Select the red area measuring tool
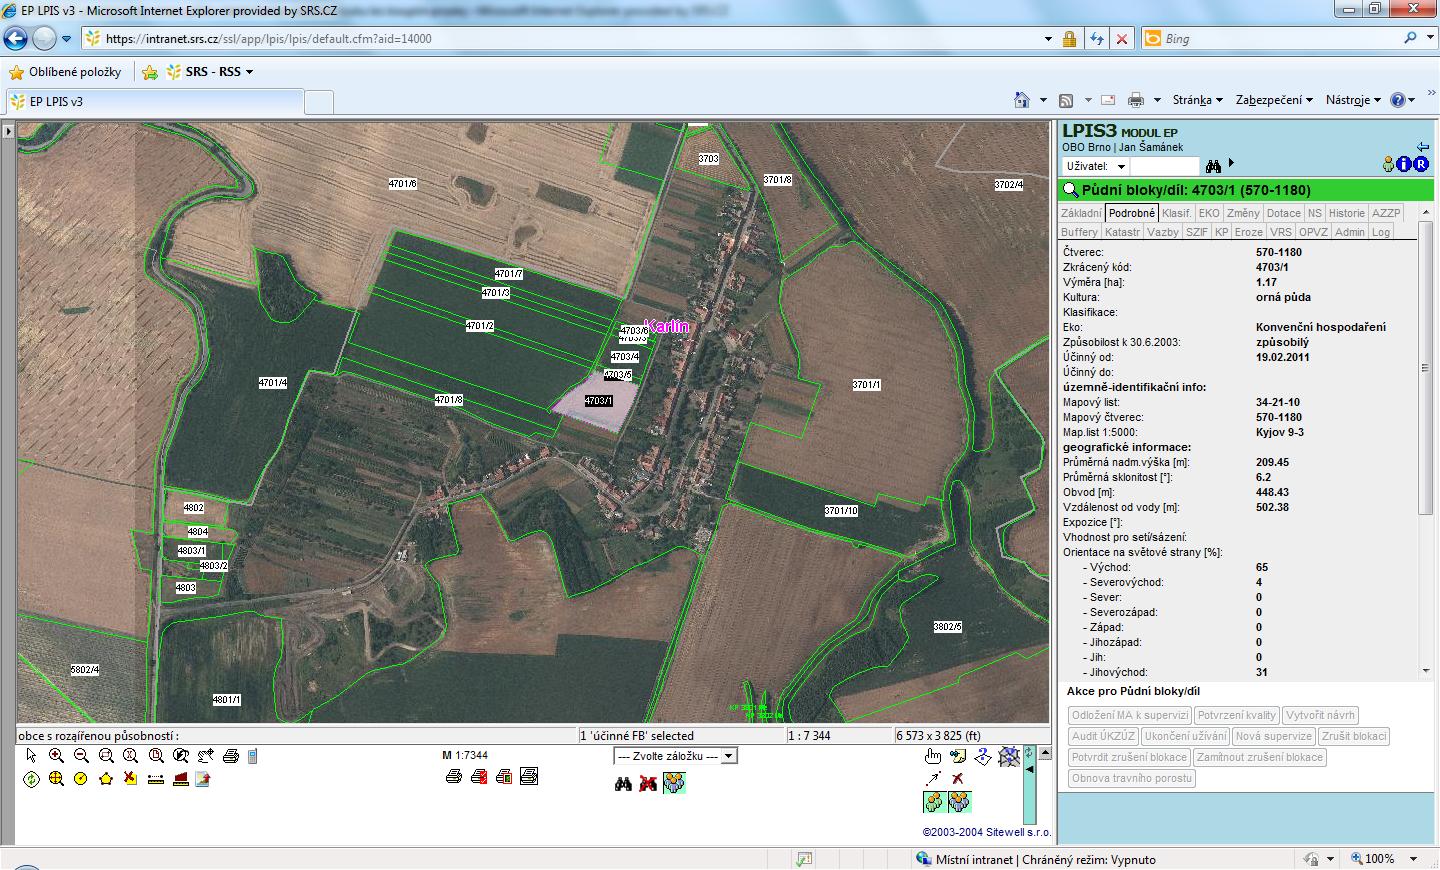Screen dimensions: 1440x870 click(x=181, y=779)
